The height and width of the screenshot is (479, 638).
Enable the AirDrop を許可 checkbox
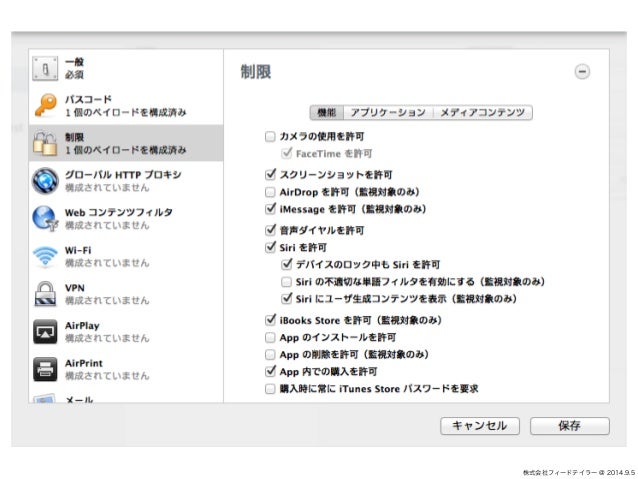pos(270,192)
